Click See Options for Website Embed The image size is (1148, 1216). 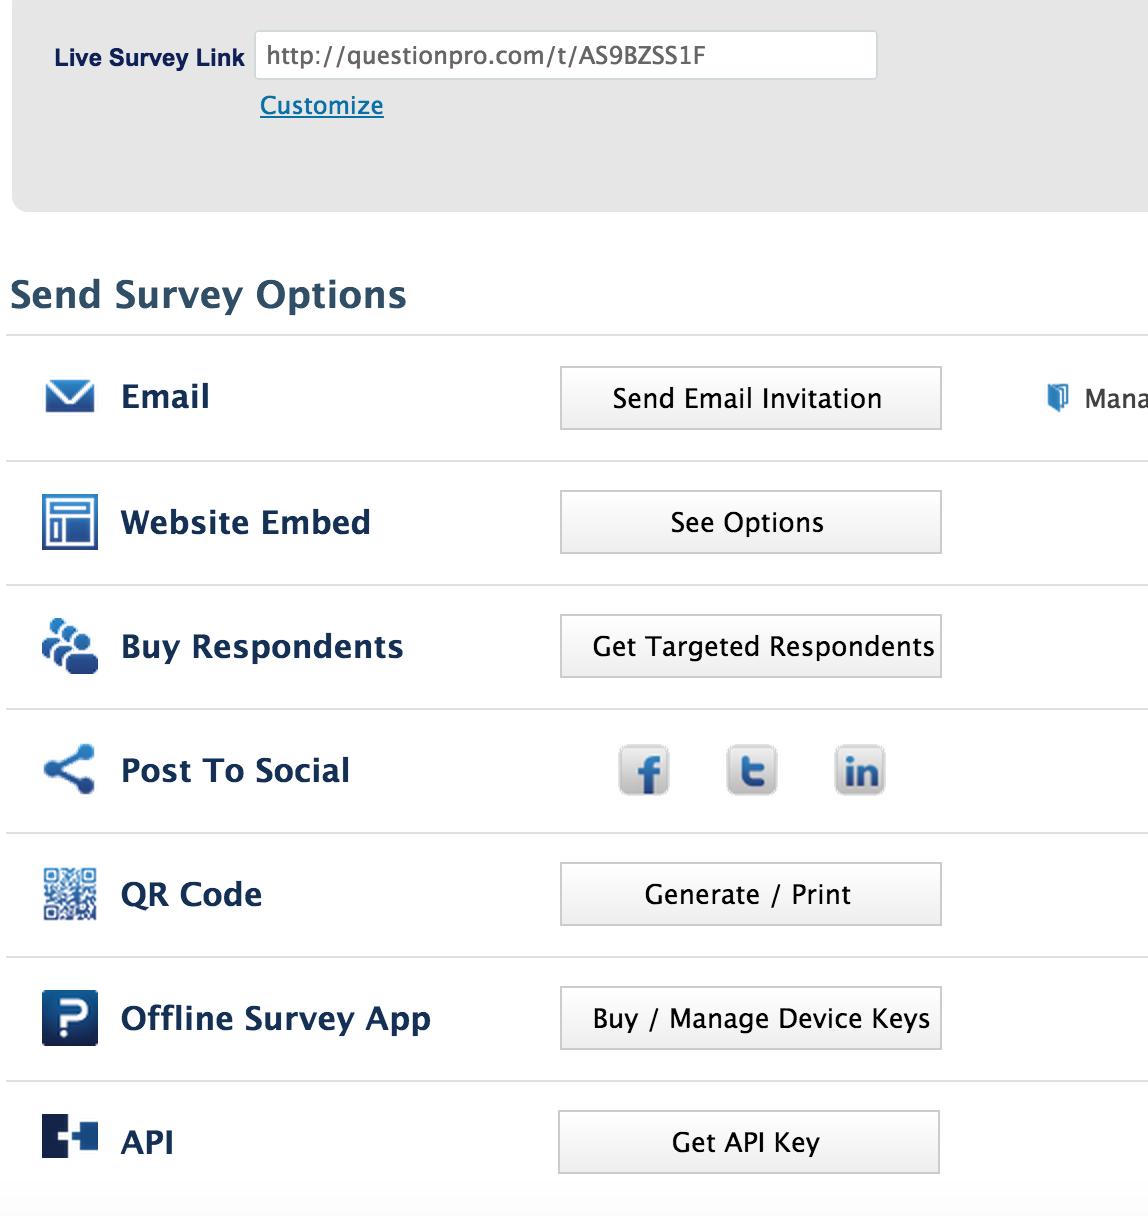749,521
